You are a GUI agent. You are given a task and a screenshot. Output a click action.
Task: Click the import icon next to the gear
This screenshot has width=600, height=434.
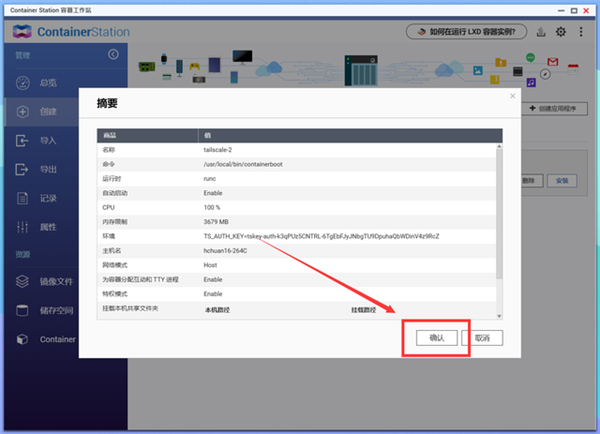click(541, 32)
